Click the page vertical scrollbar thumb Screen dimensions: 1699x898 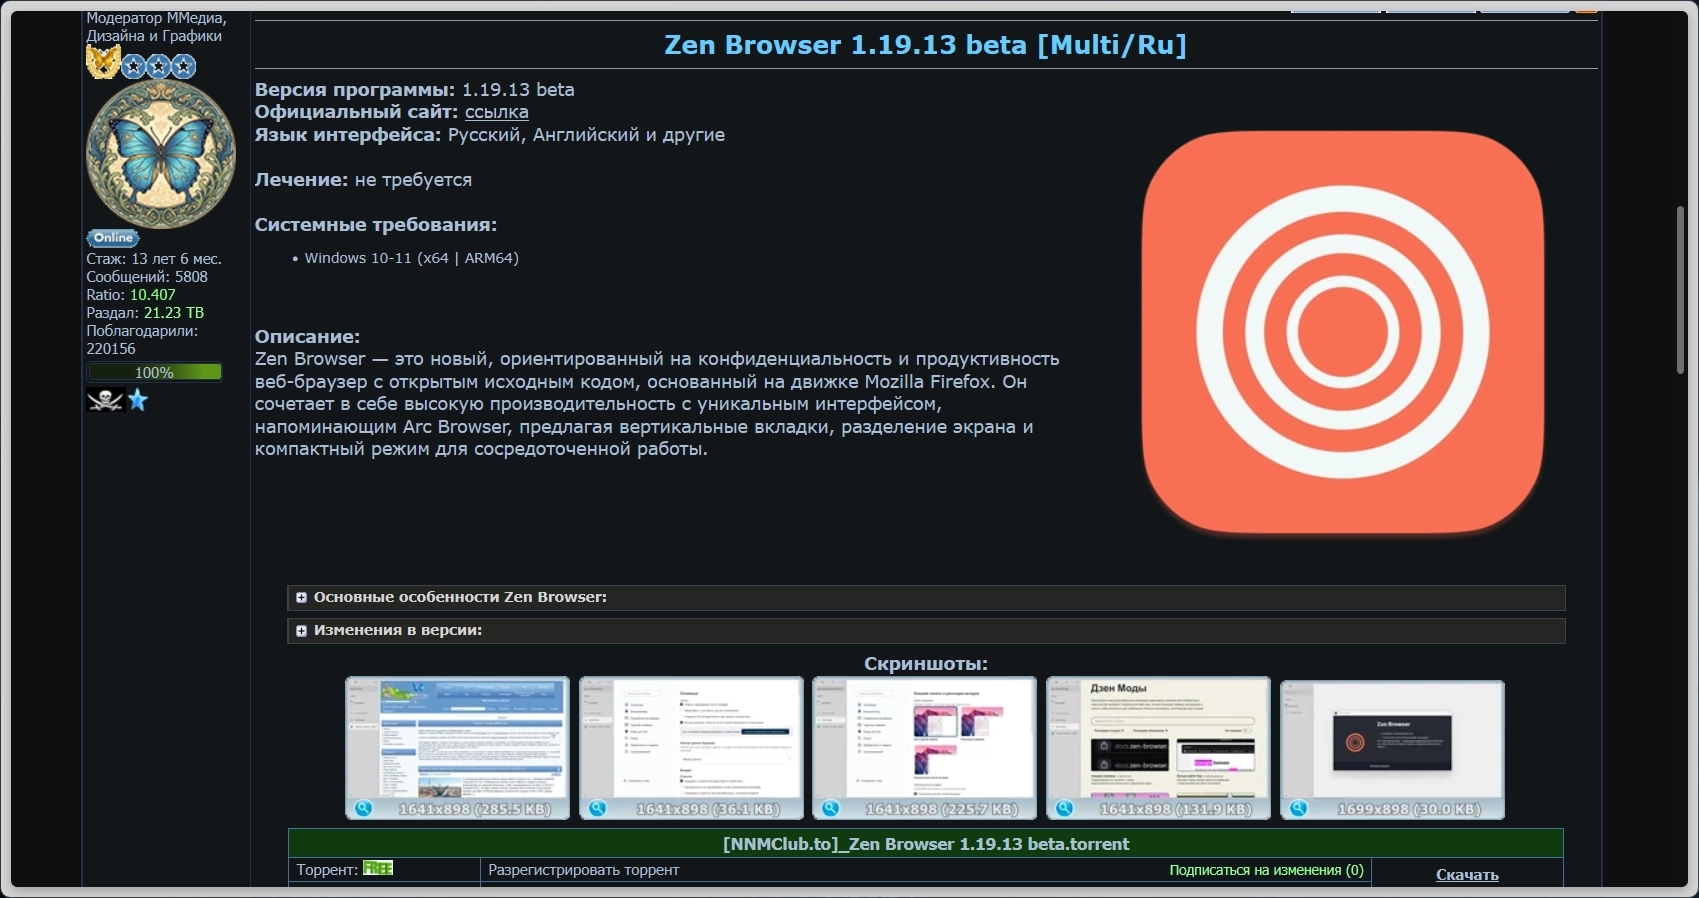coord(1681,290)
